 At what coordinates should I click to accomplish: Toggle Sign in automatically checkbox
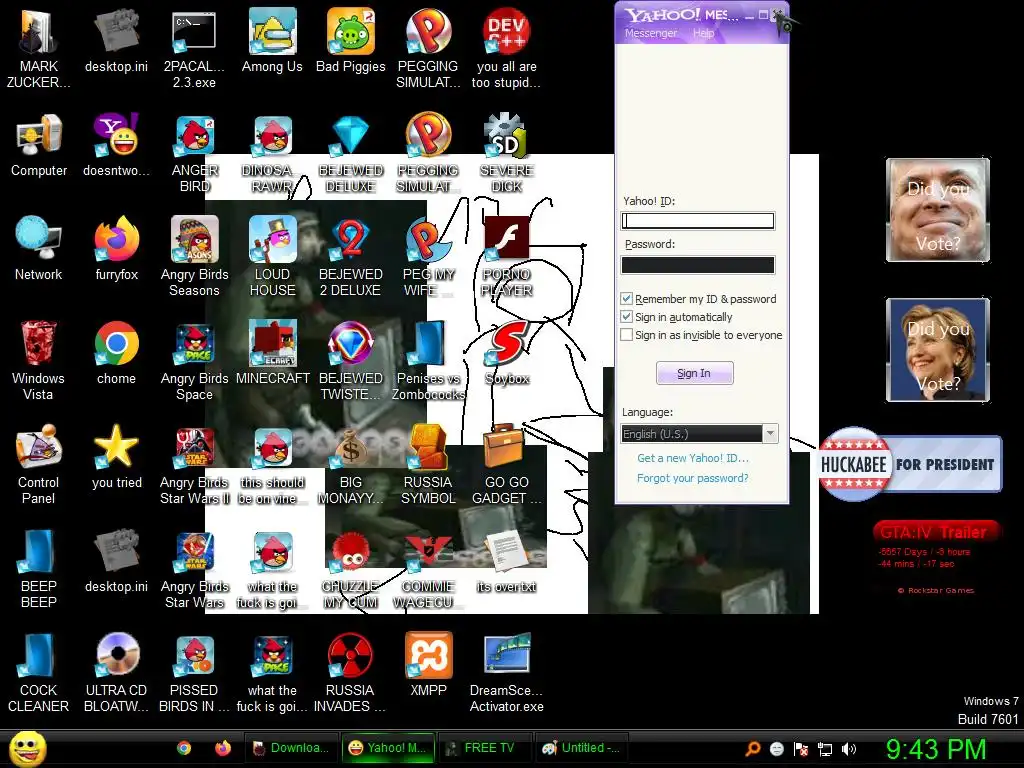626,317
